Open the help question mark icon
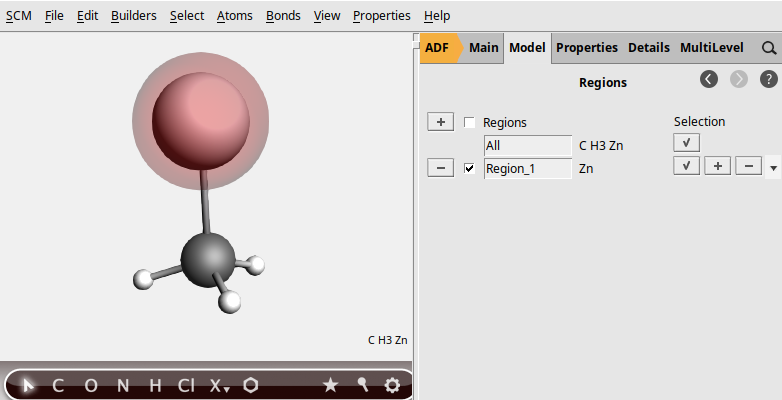 (x=769, y=80)
